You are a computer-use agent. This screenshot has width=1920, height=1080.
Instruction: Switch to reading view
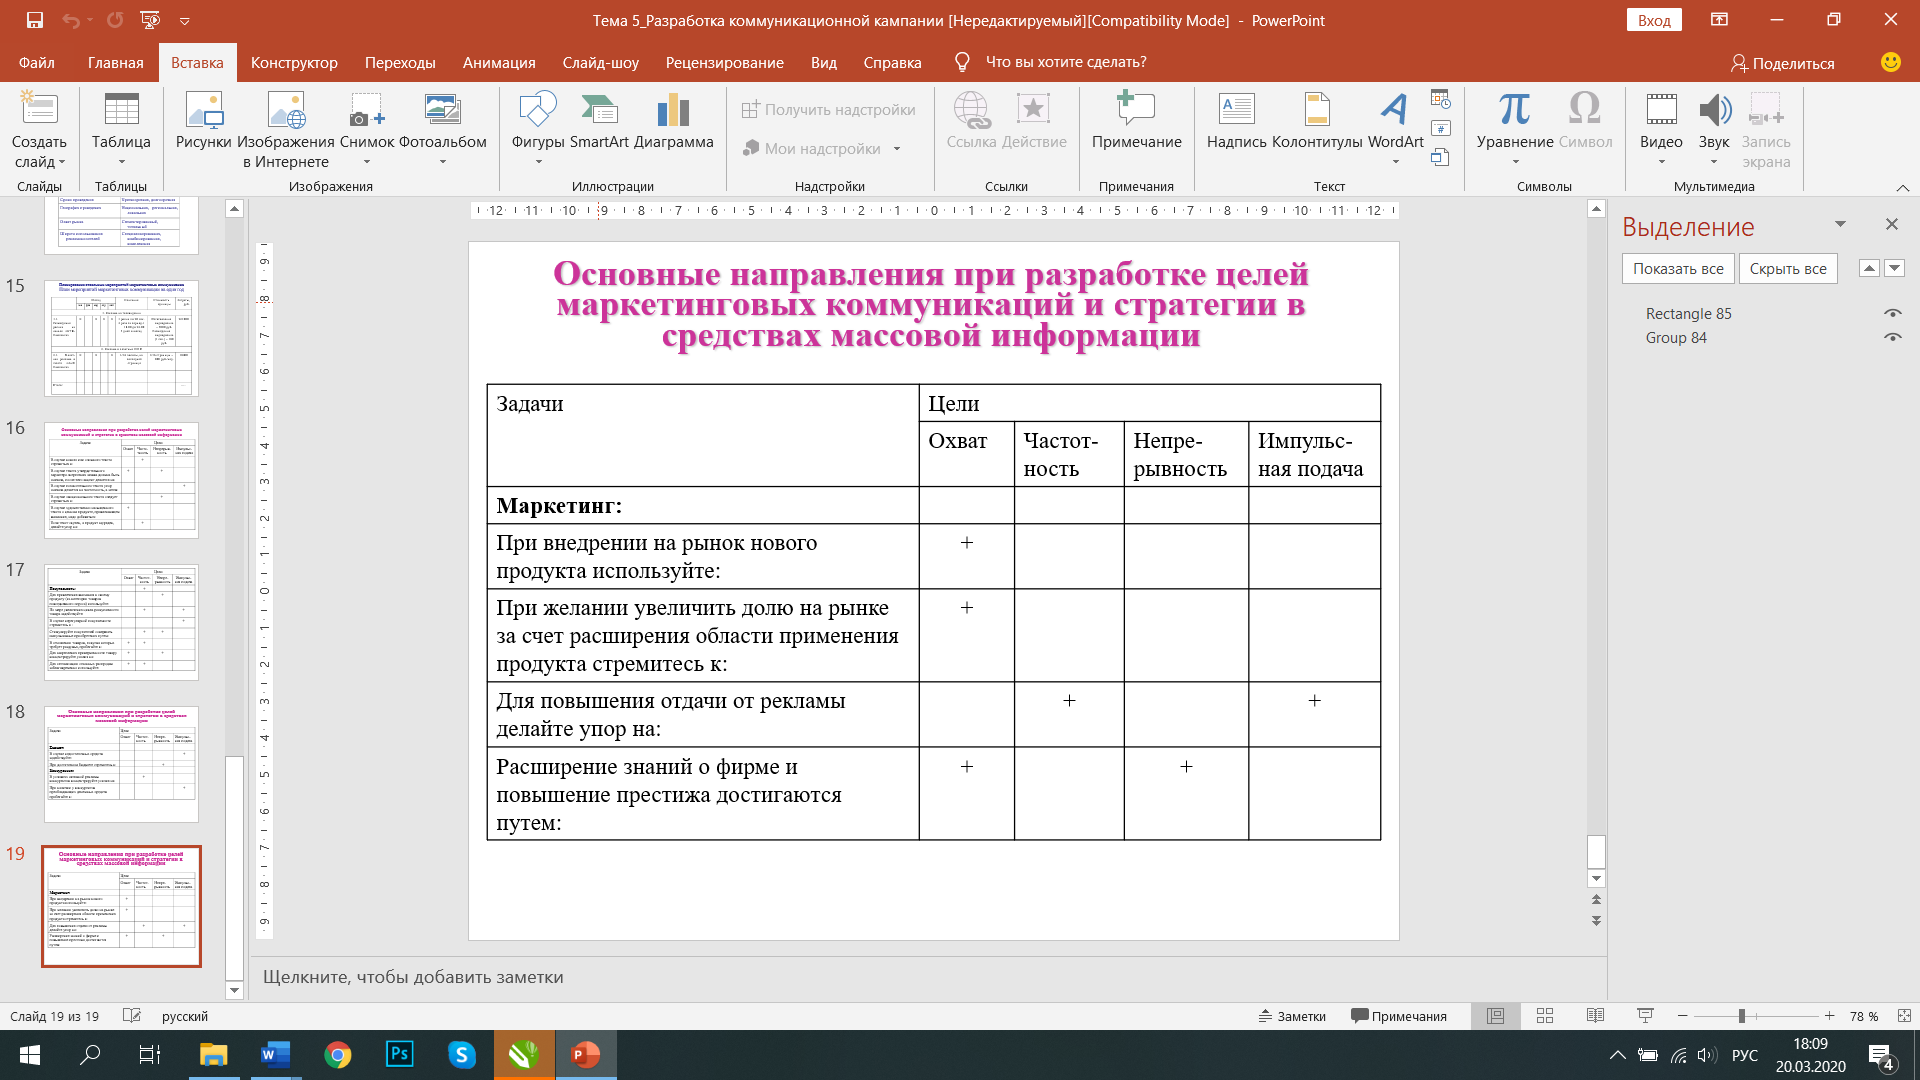tap(1595, 1016)
